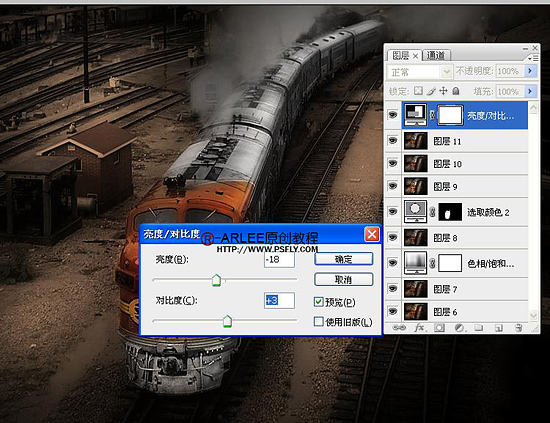Expand the 不透明度 opacity arrow
This screenshot has width=550, height=423.
point(530,71)
